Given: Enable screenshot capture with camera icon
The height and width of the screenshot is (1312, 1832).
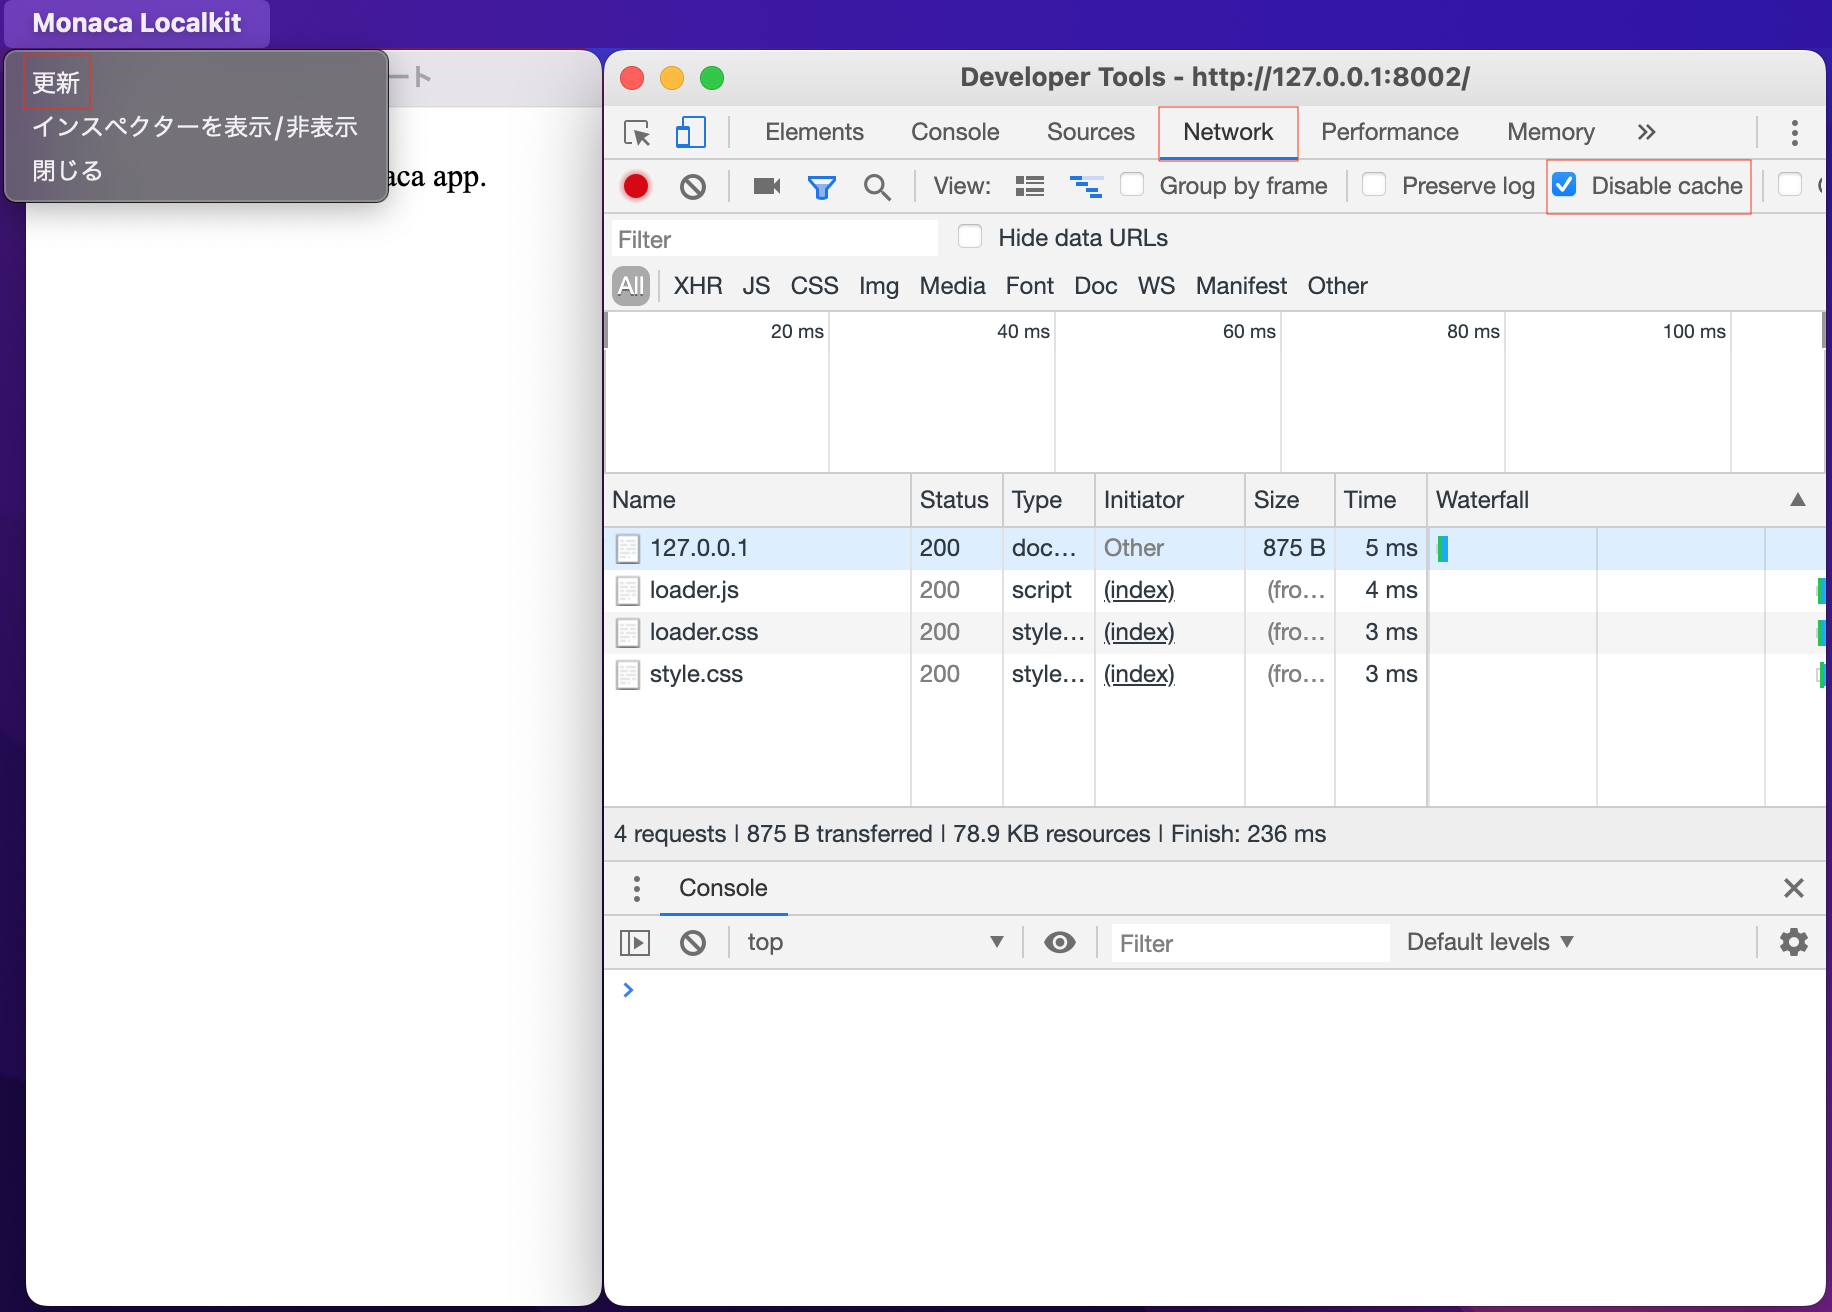Looking at the screenshot, I should point(765,186).
